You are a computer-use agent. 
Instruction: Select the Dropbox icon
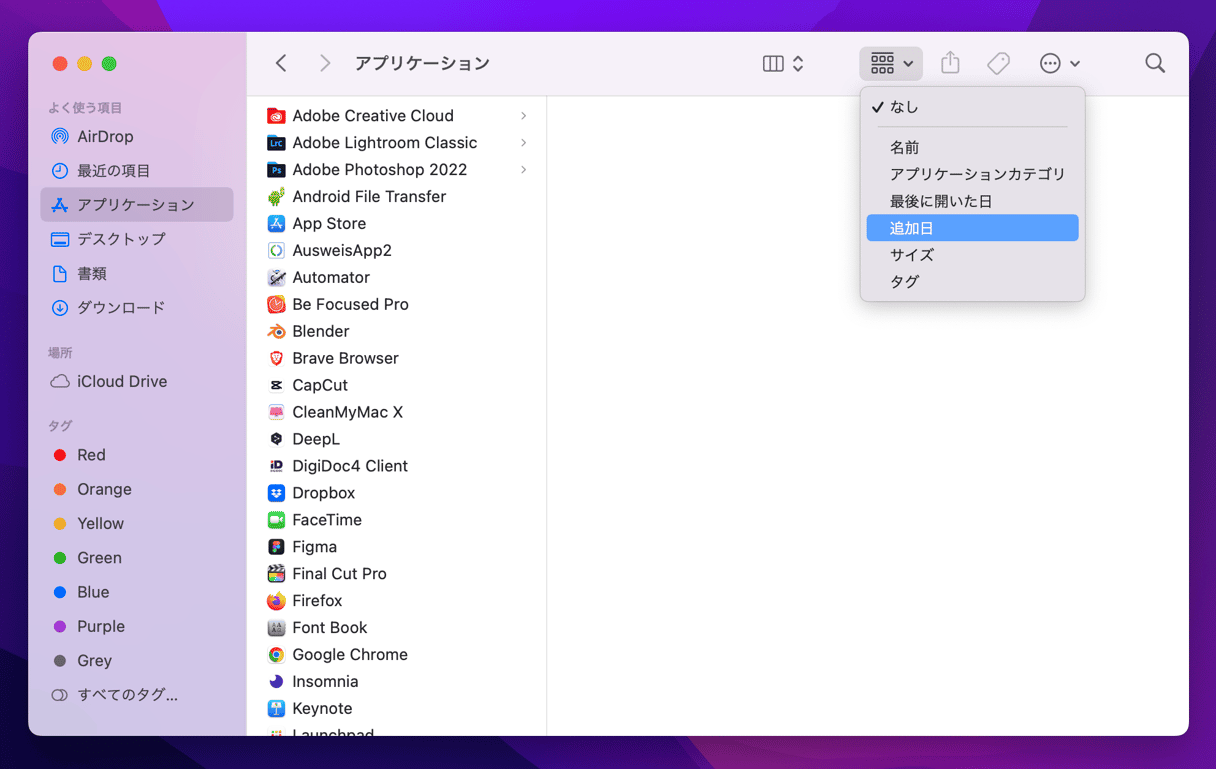pyautogui.click(x=276, y=493)
